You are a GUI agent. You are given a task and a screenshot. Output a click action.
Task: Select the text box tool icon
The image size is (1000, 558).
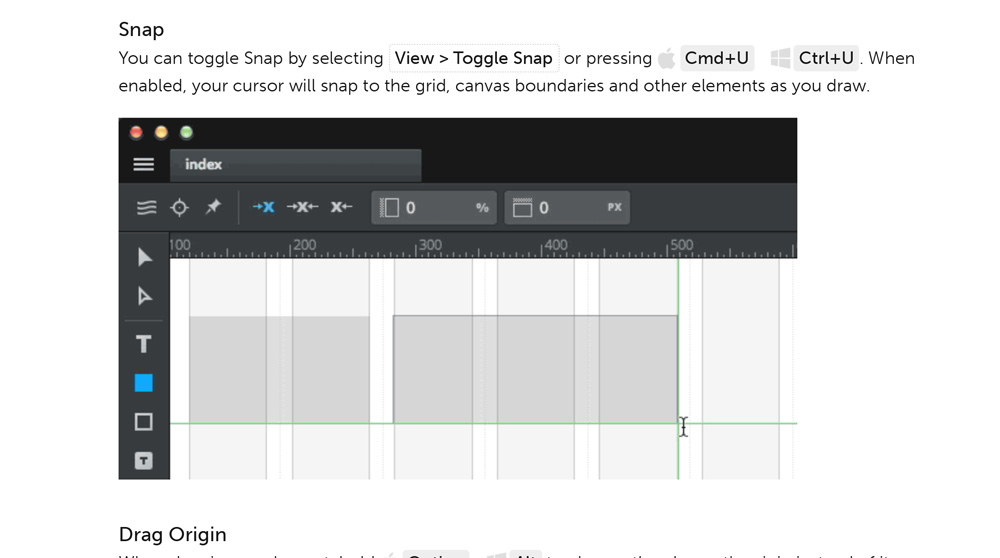[143, 460]
